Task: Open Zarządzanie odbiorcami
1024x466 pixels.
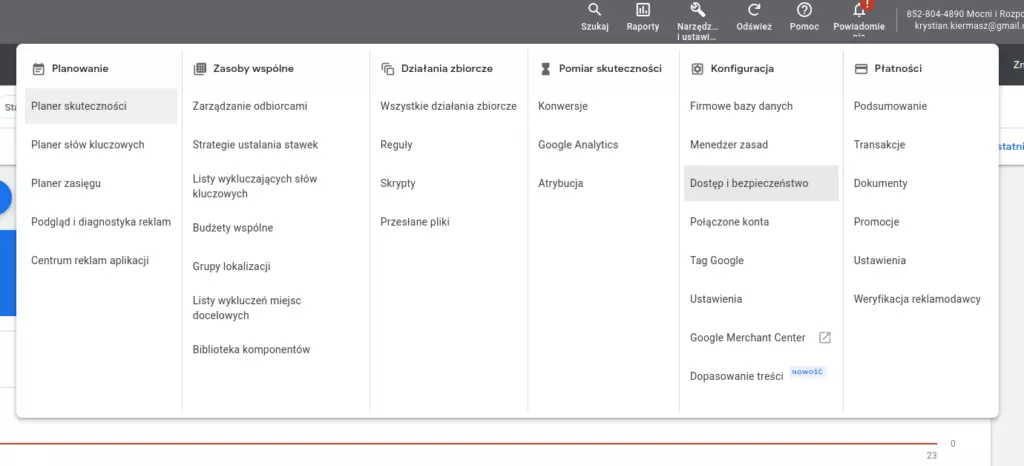Action: pos(250,106)
